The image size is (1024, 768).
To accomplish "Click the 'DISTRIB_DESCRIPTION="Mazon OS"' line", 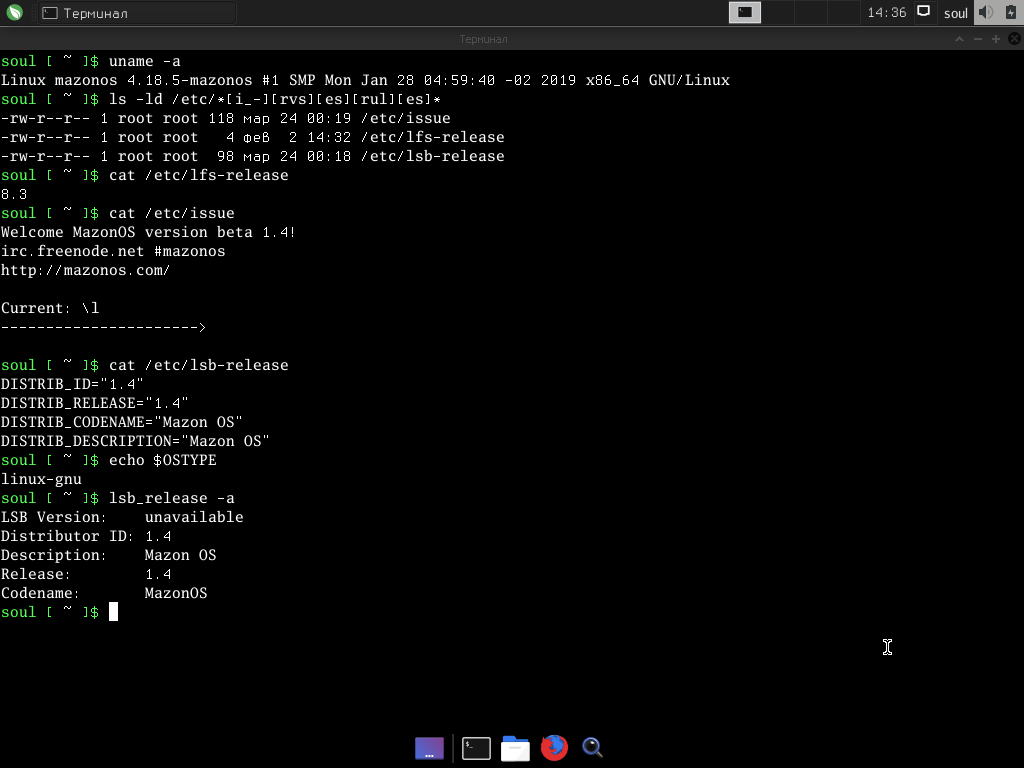I will (x=135, y=441).
